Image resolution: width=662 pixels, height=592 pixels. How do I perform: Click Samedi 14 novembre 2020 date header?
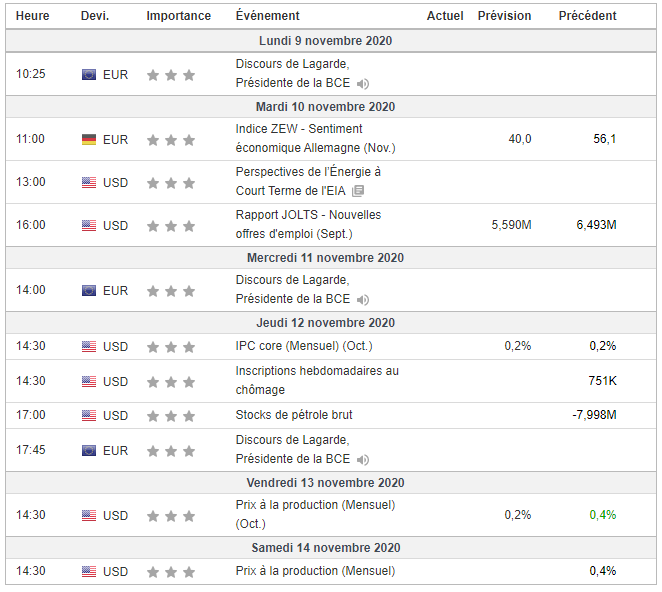[326, 548]
